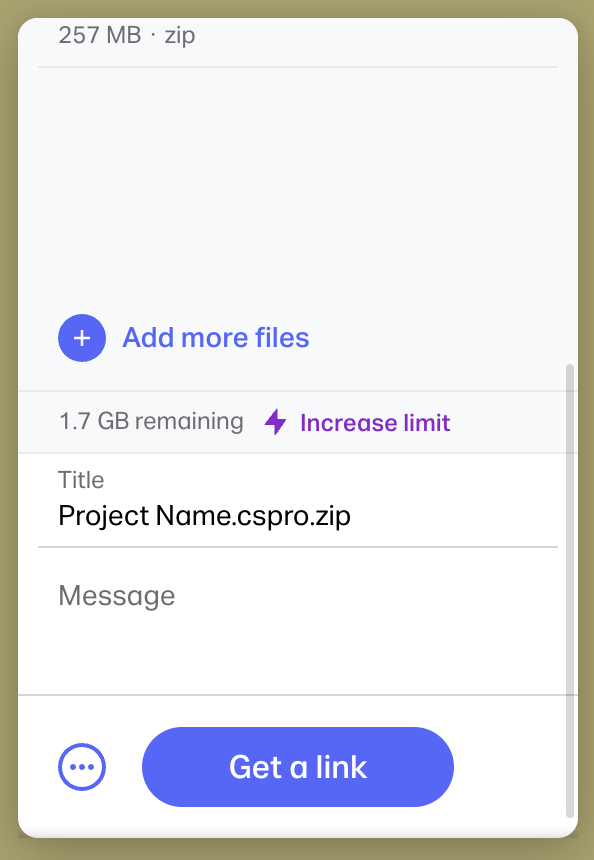This screenshot has width=594, height=860.
Task: Click the purple lightning bolt icon
Action: [275, 422]
